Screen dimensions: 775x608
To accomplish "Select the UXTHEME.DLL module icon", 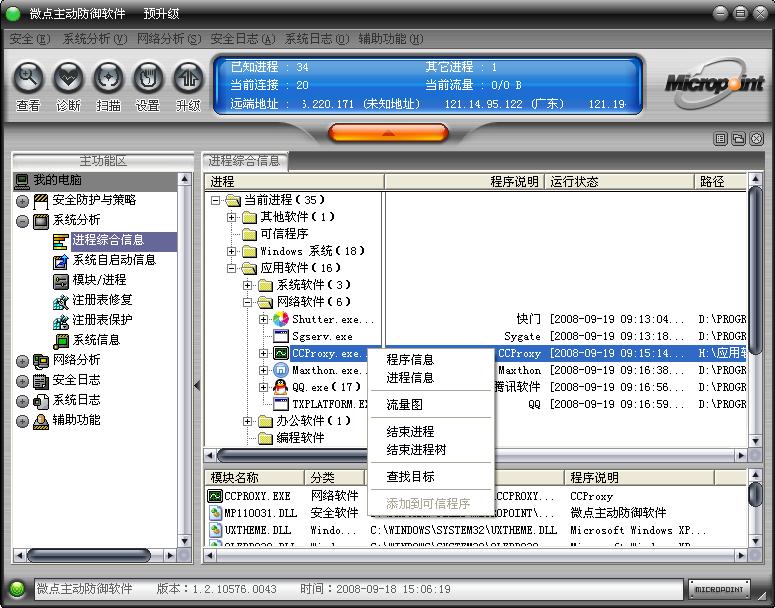I will point(215,530).
